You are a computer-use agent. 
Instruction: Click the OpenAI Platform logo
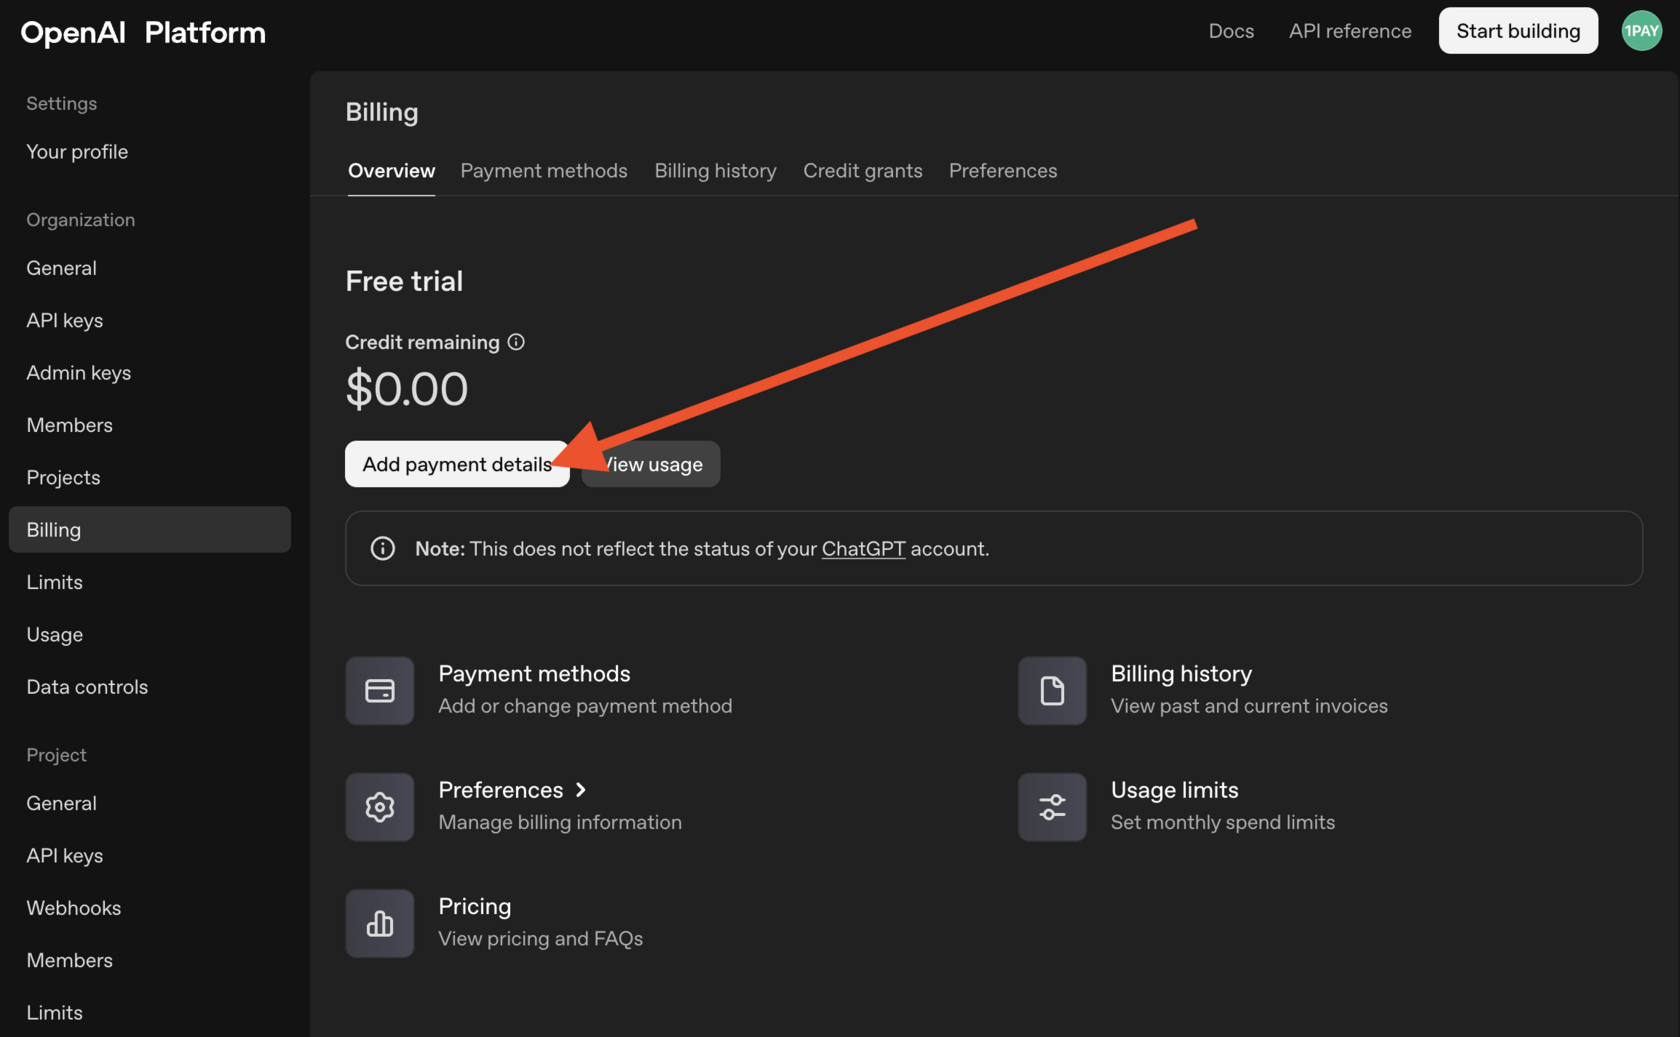pos(143,33)
